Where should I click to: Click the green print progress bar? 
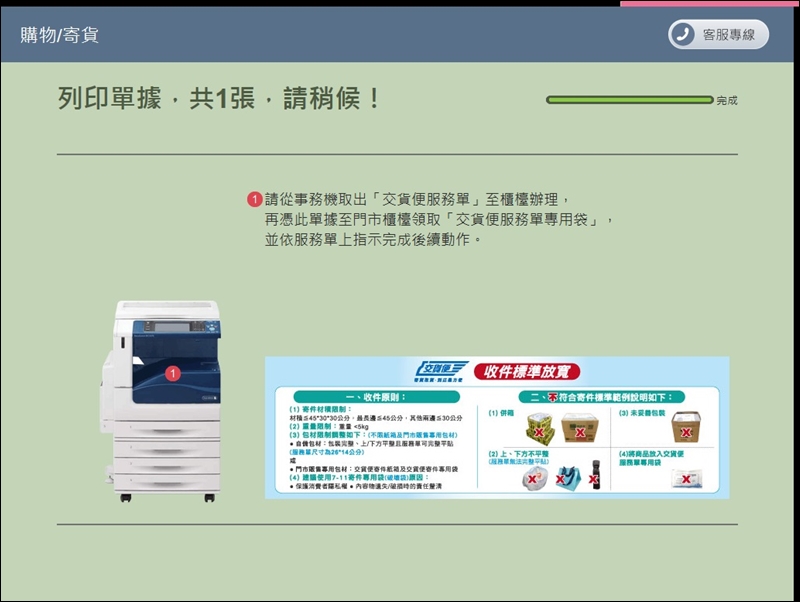629,100
